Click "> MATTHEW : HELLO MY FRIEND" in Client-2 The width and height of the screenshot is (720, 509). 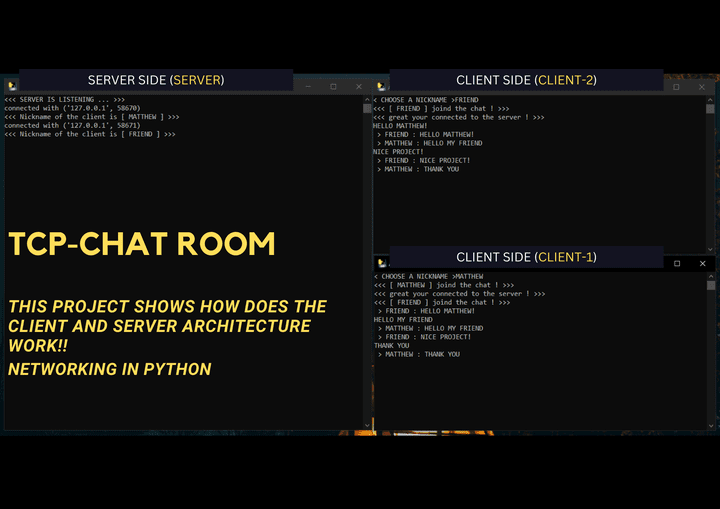[x=429, y=143]
